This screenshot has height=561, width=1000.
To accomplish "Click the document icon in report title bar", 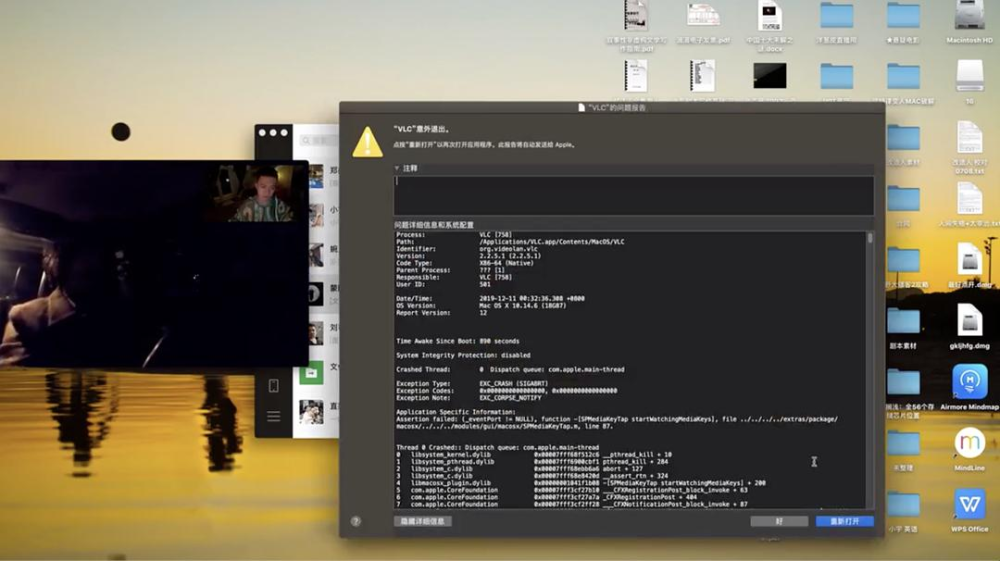I will 581,107.
